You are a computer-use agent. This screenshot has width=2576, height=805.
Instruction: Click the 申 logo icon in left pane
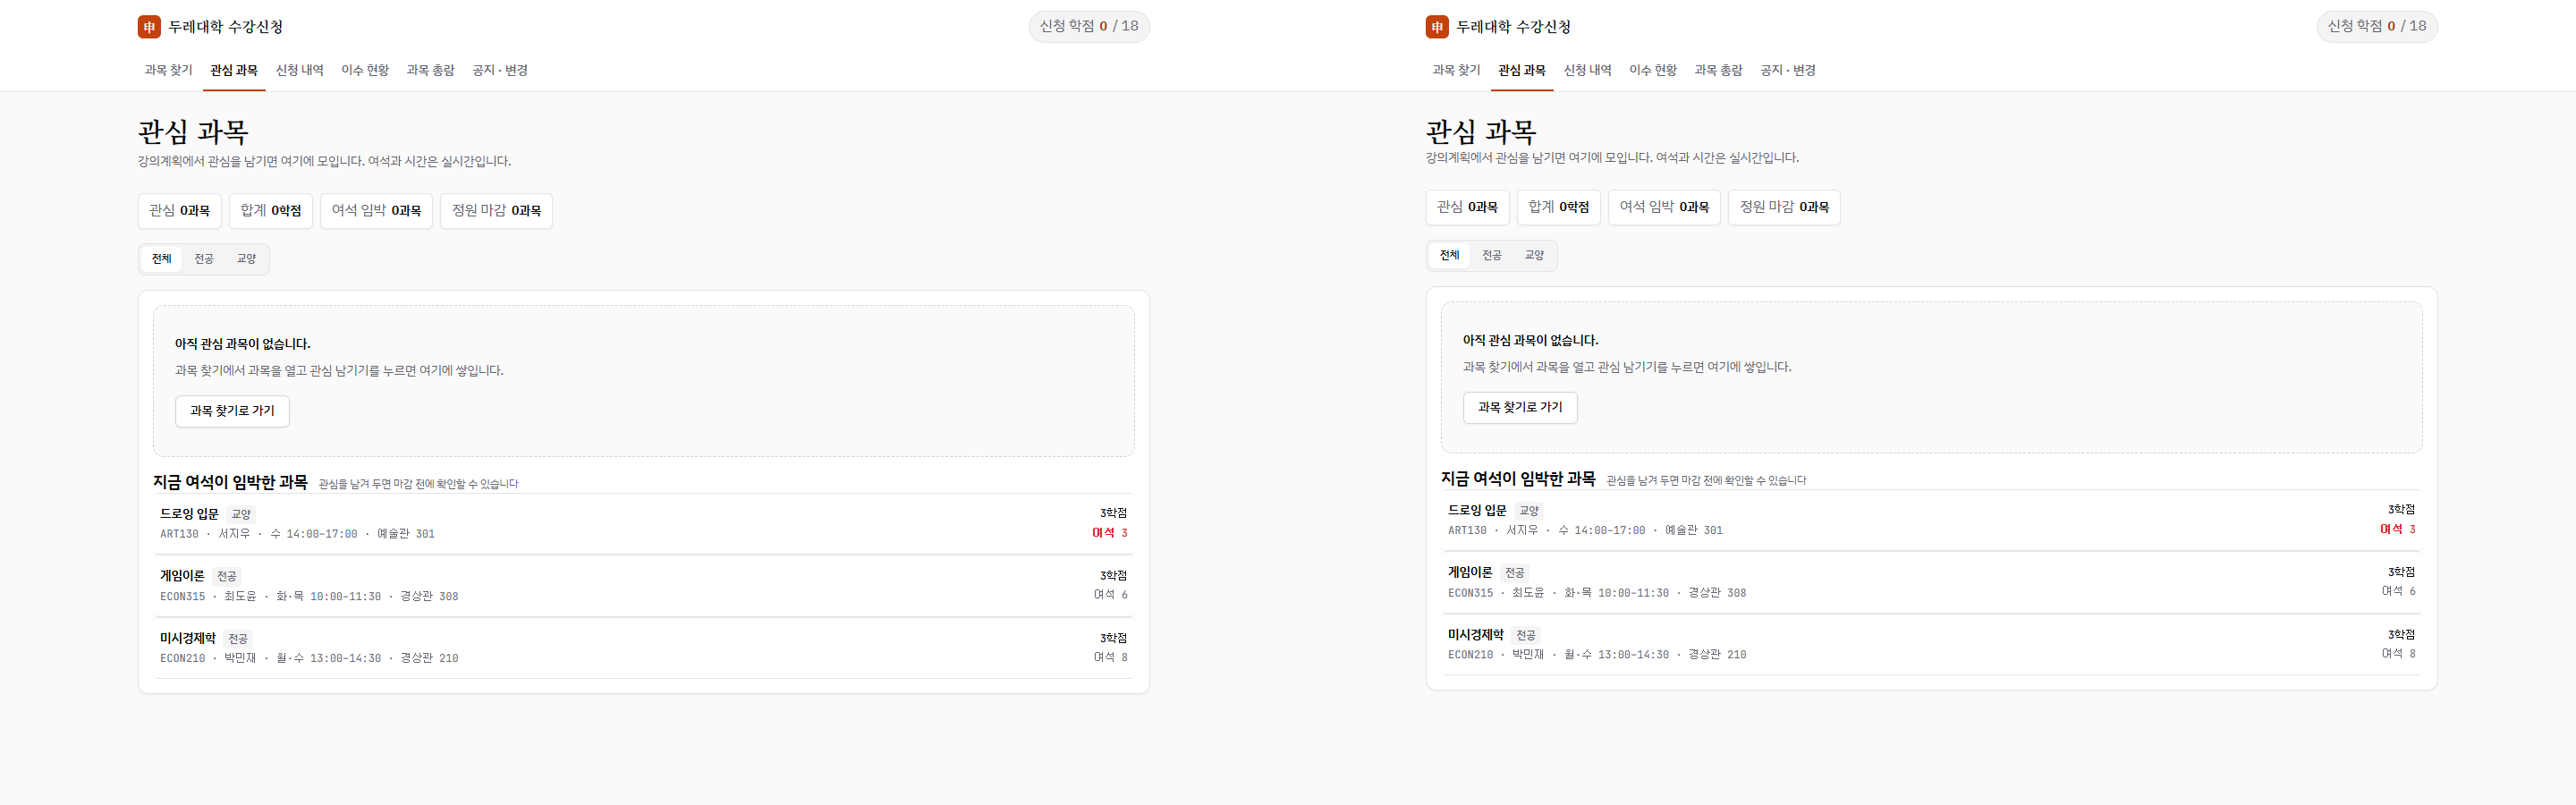click(x=149, y=27)
